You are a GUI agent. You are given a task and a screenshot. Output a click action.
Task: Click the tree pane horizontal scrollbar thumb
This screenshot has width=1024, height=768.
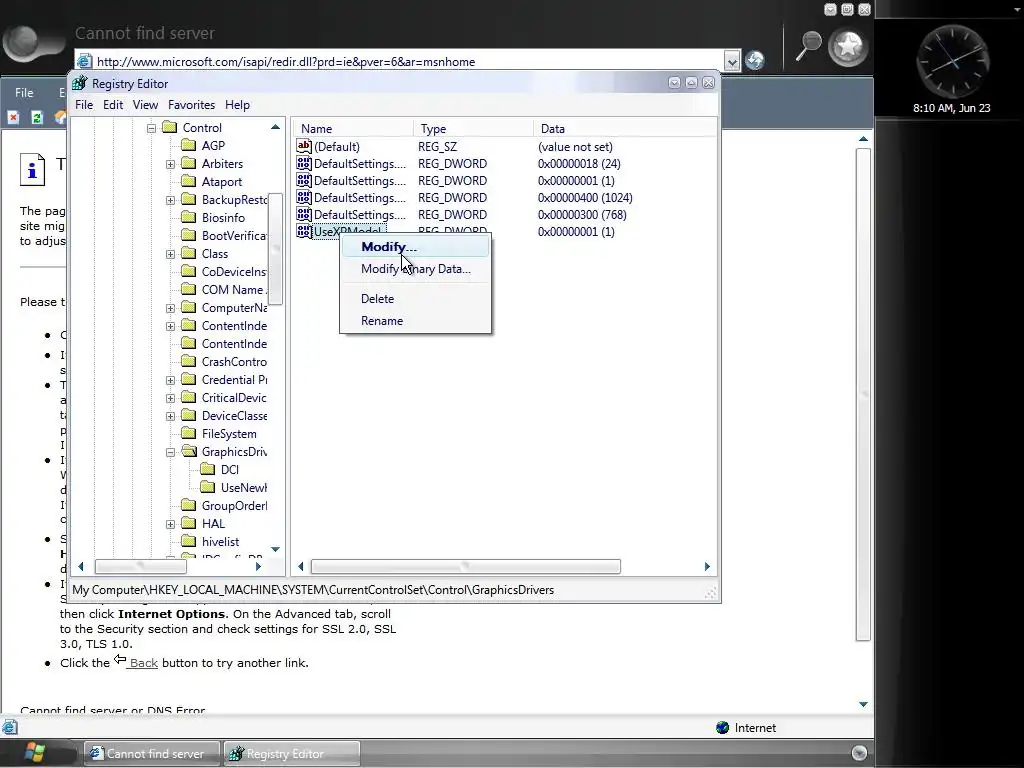(140, 566)
